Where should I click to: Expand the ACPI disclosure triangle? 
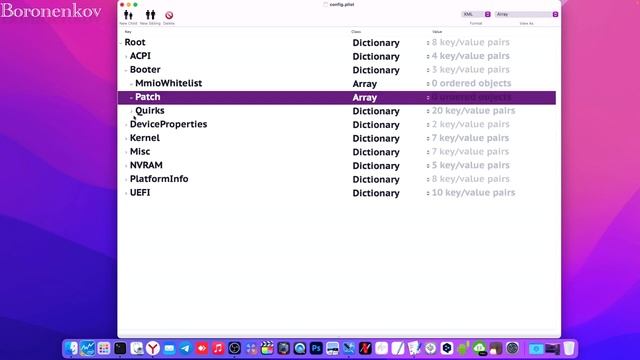(x=126, y=56)
